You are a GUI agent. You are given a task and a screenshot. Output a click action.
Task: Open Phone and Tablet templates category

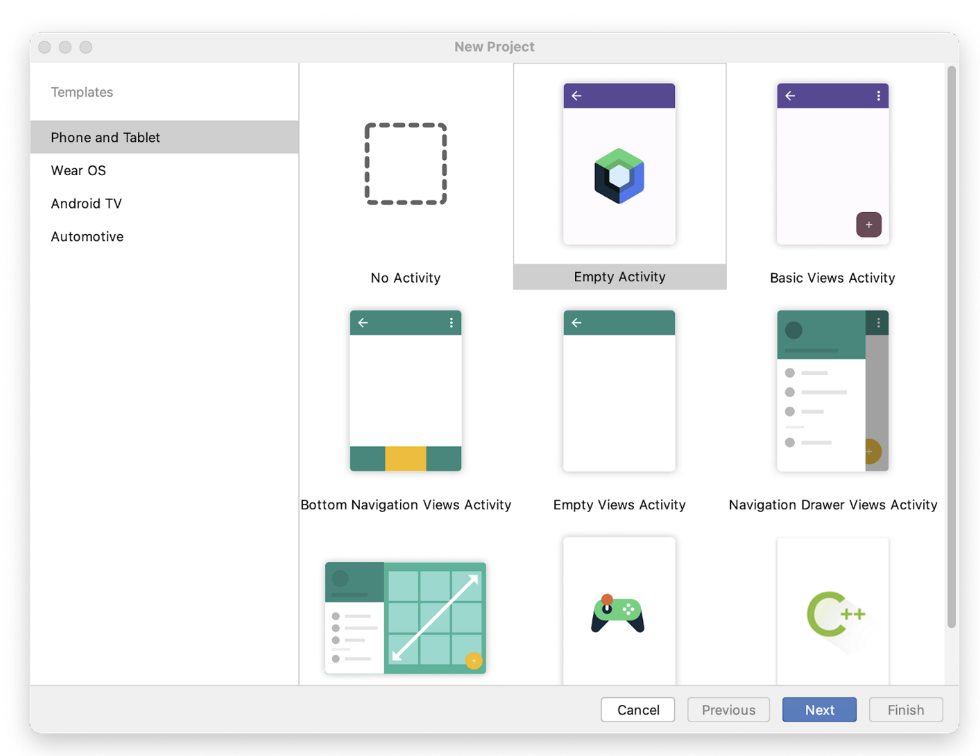tap(164, 137)
